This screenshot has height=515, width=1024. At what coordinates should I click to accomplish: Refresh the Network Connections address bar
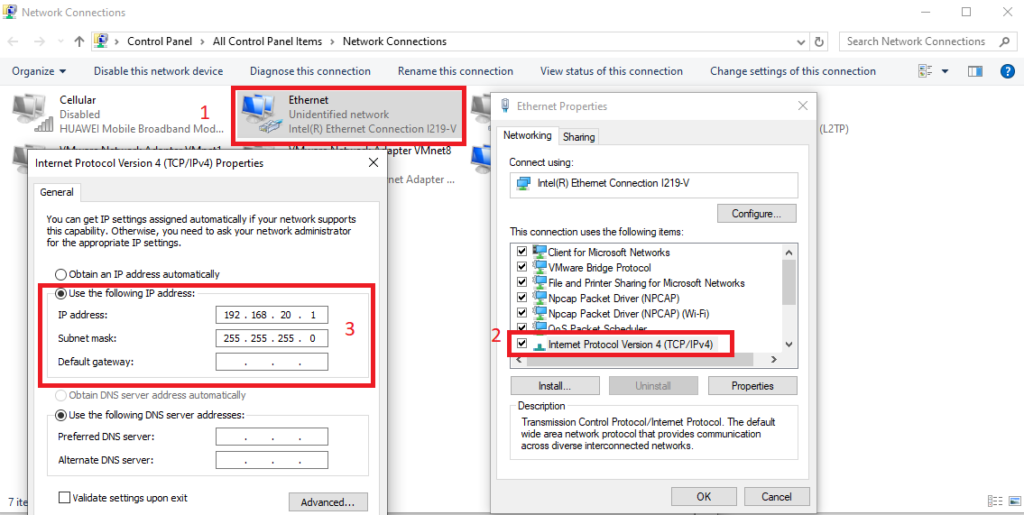(x=820, y=42)
